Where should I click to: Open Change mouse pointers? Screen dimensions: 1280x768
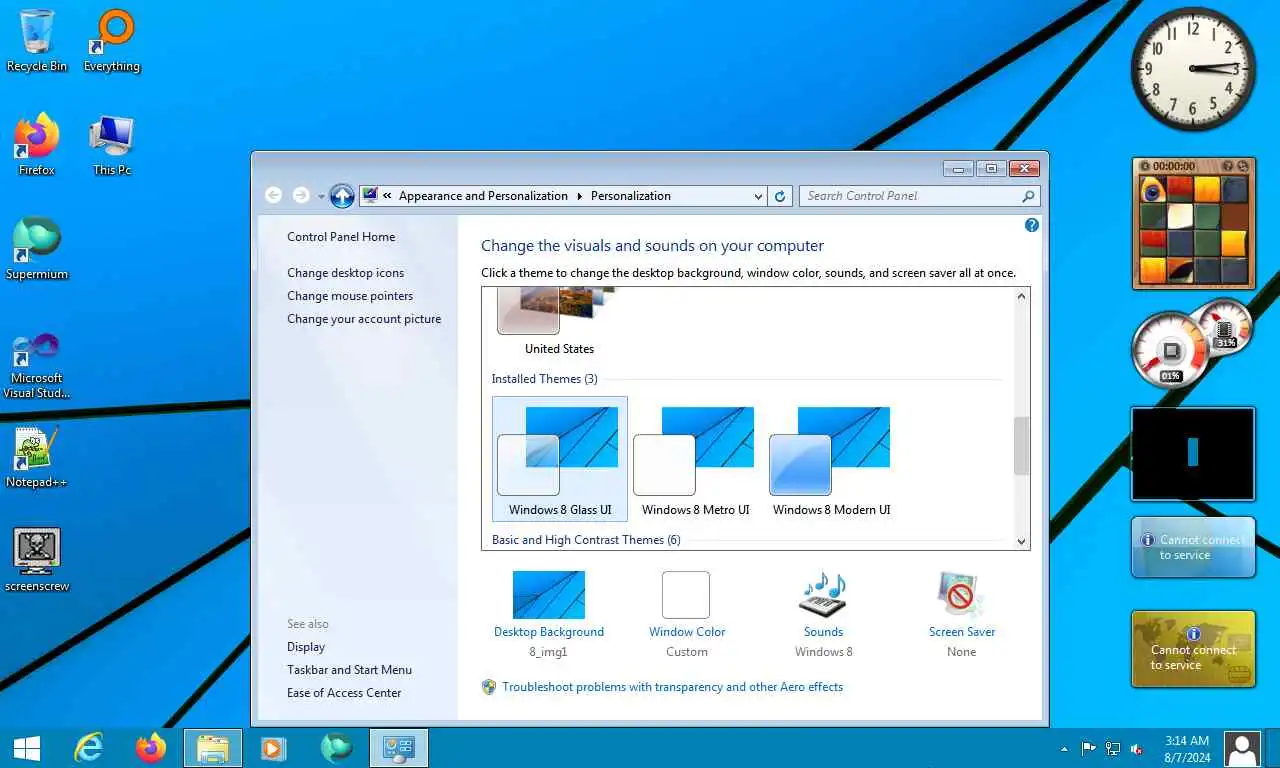350,296
